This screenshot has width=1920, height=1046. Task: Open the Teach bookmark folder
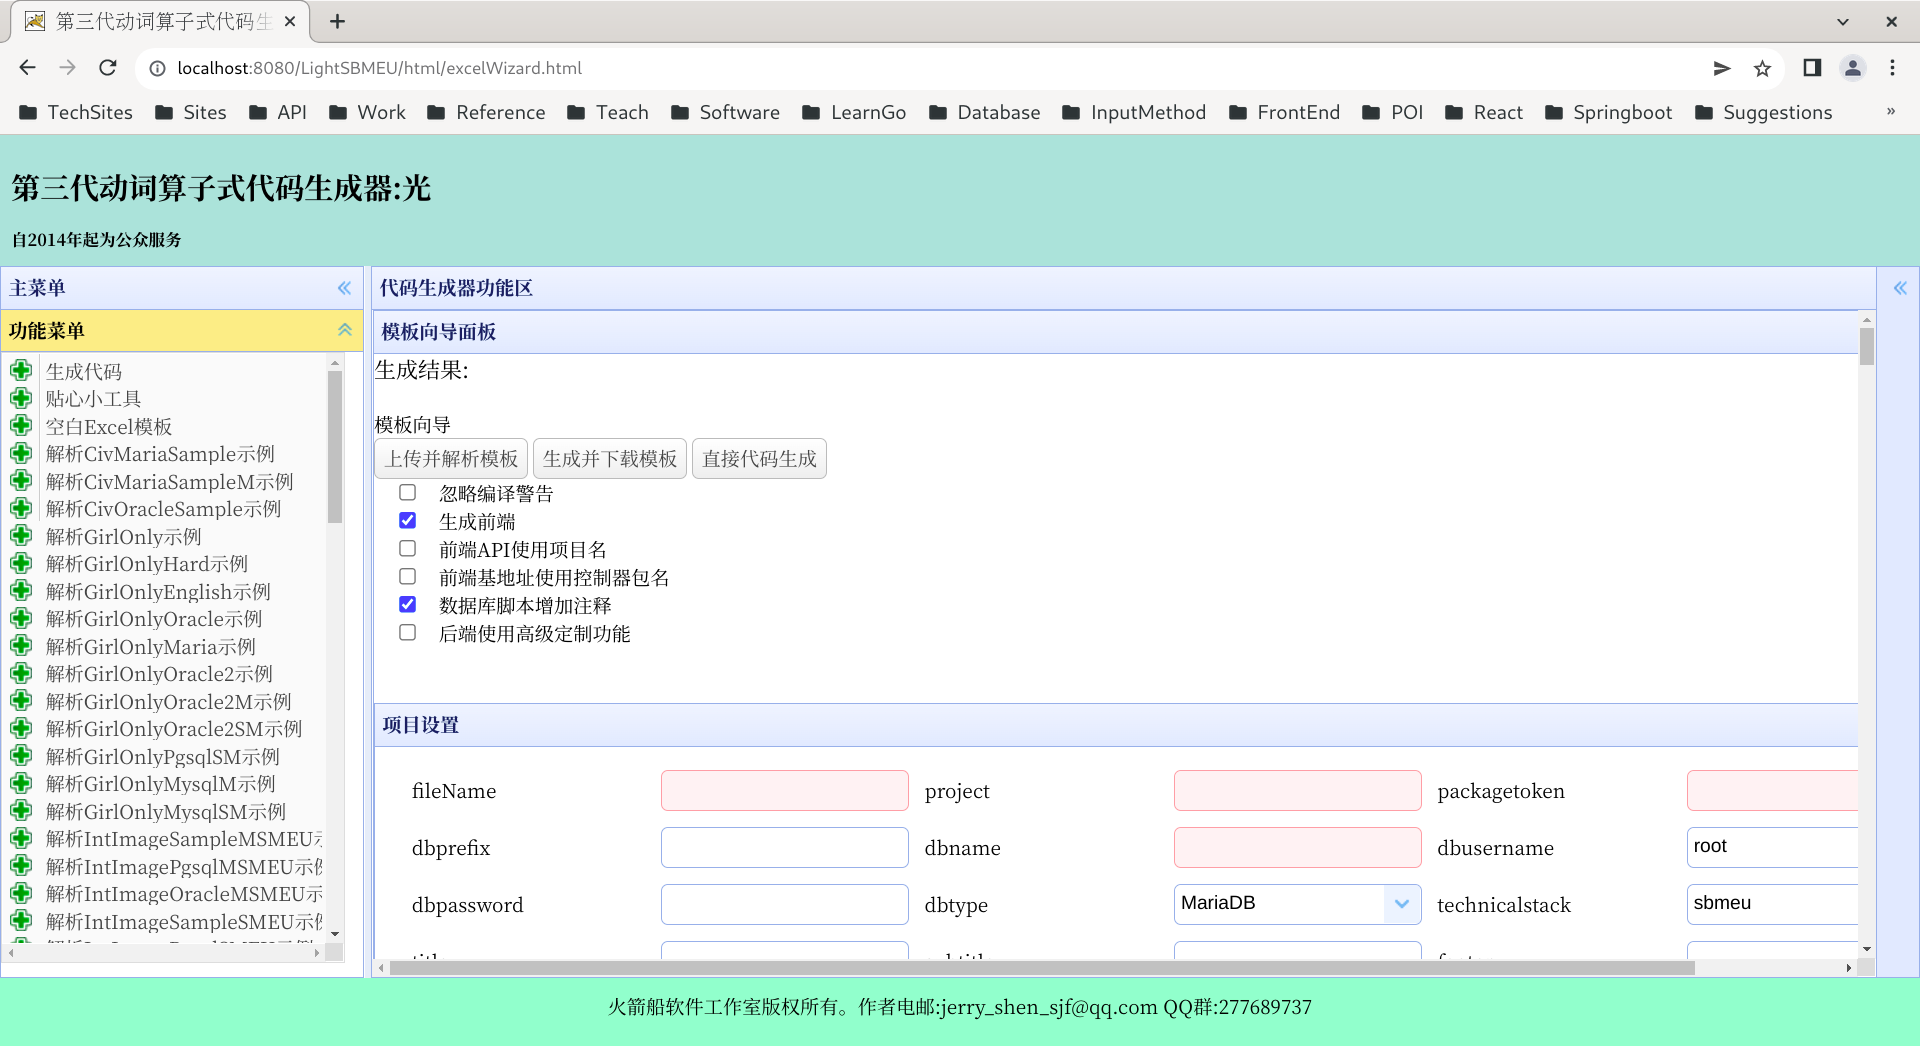[608, 112]
